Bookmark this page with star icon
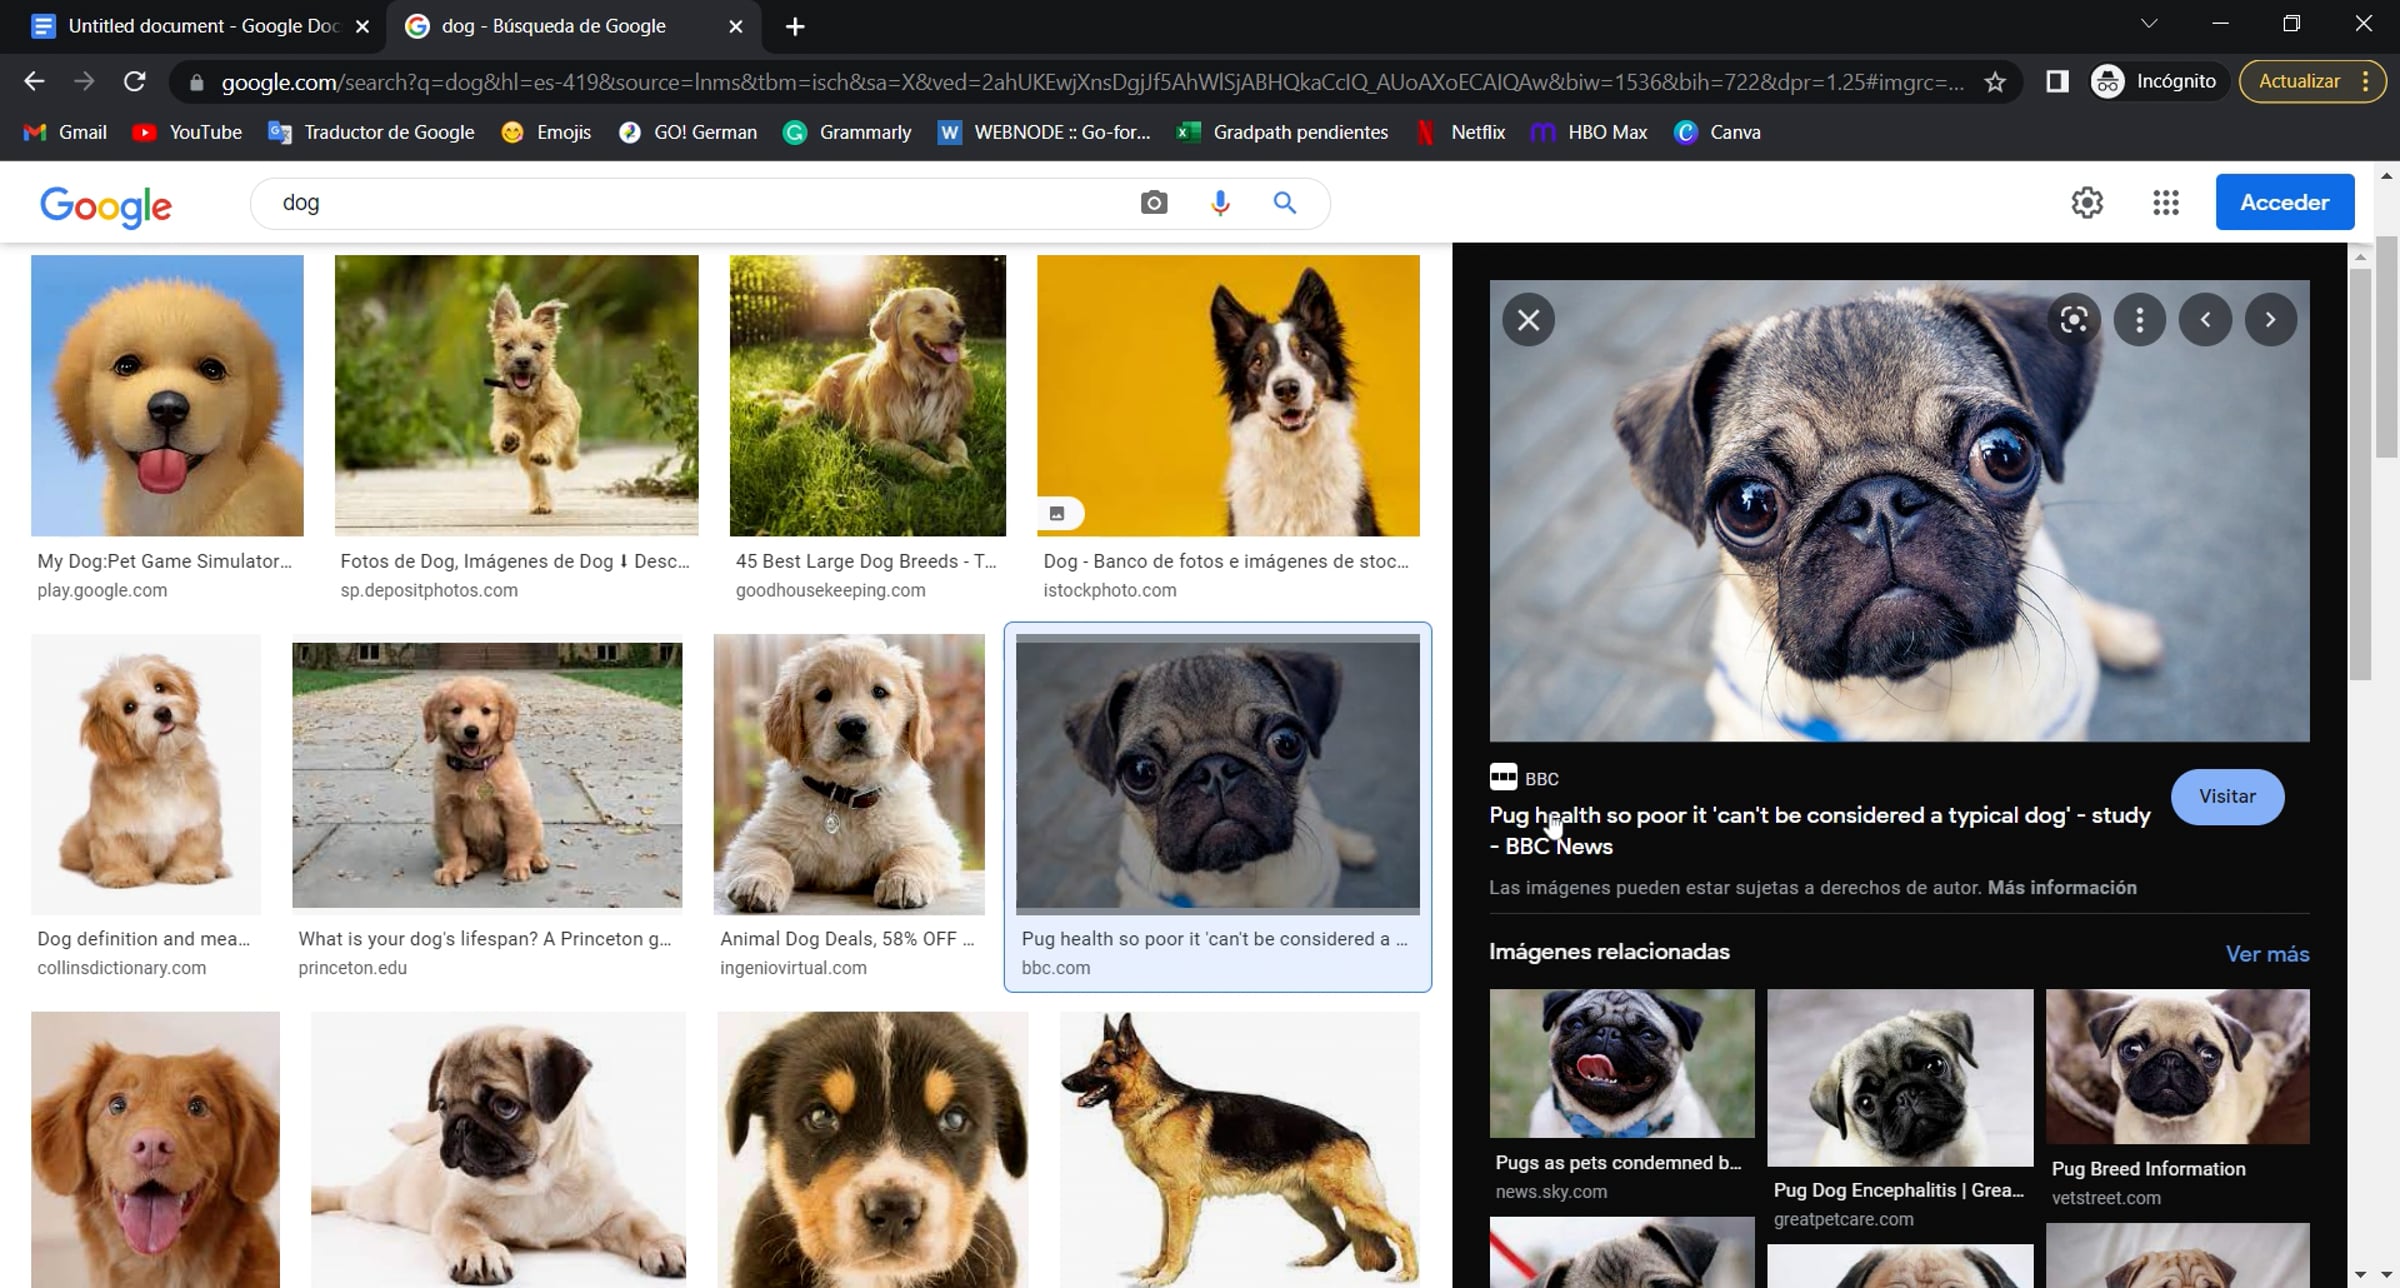Image resolution: width=2400 pixels, height=1288 pixels. (1995, 82)
